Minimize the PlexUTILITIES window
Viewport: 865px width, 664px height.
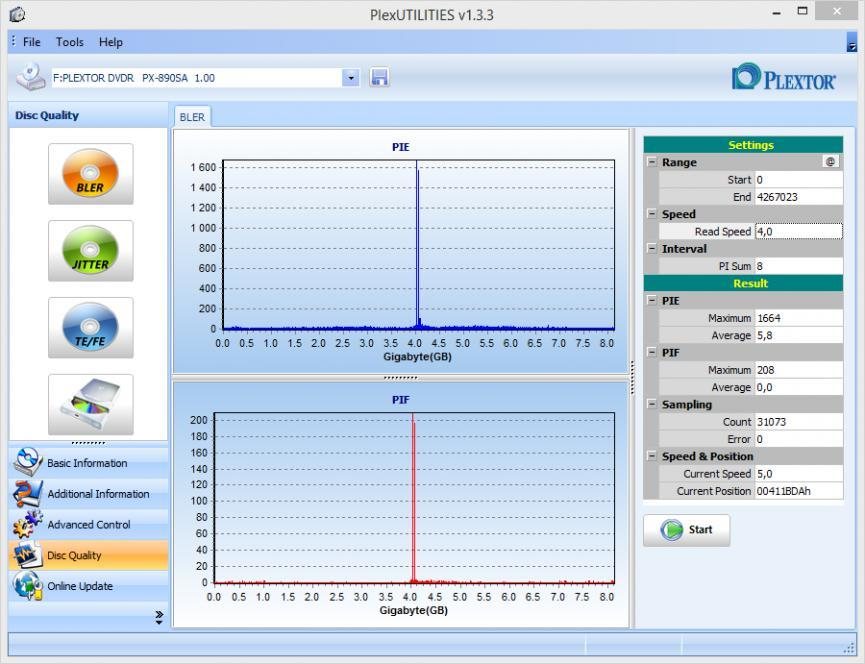coord(777,13)
